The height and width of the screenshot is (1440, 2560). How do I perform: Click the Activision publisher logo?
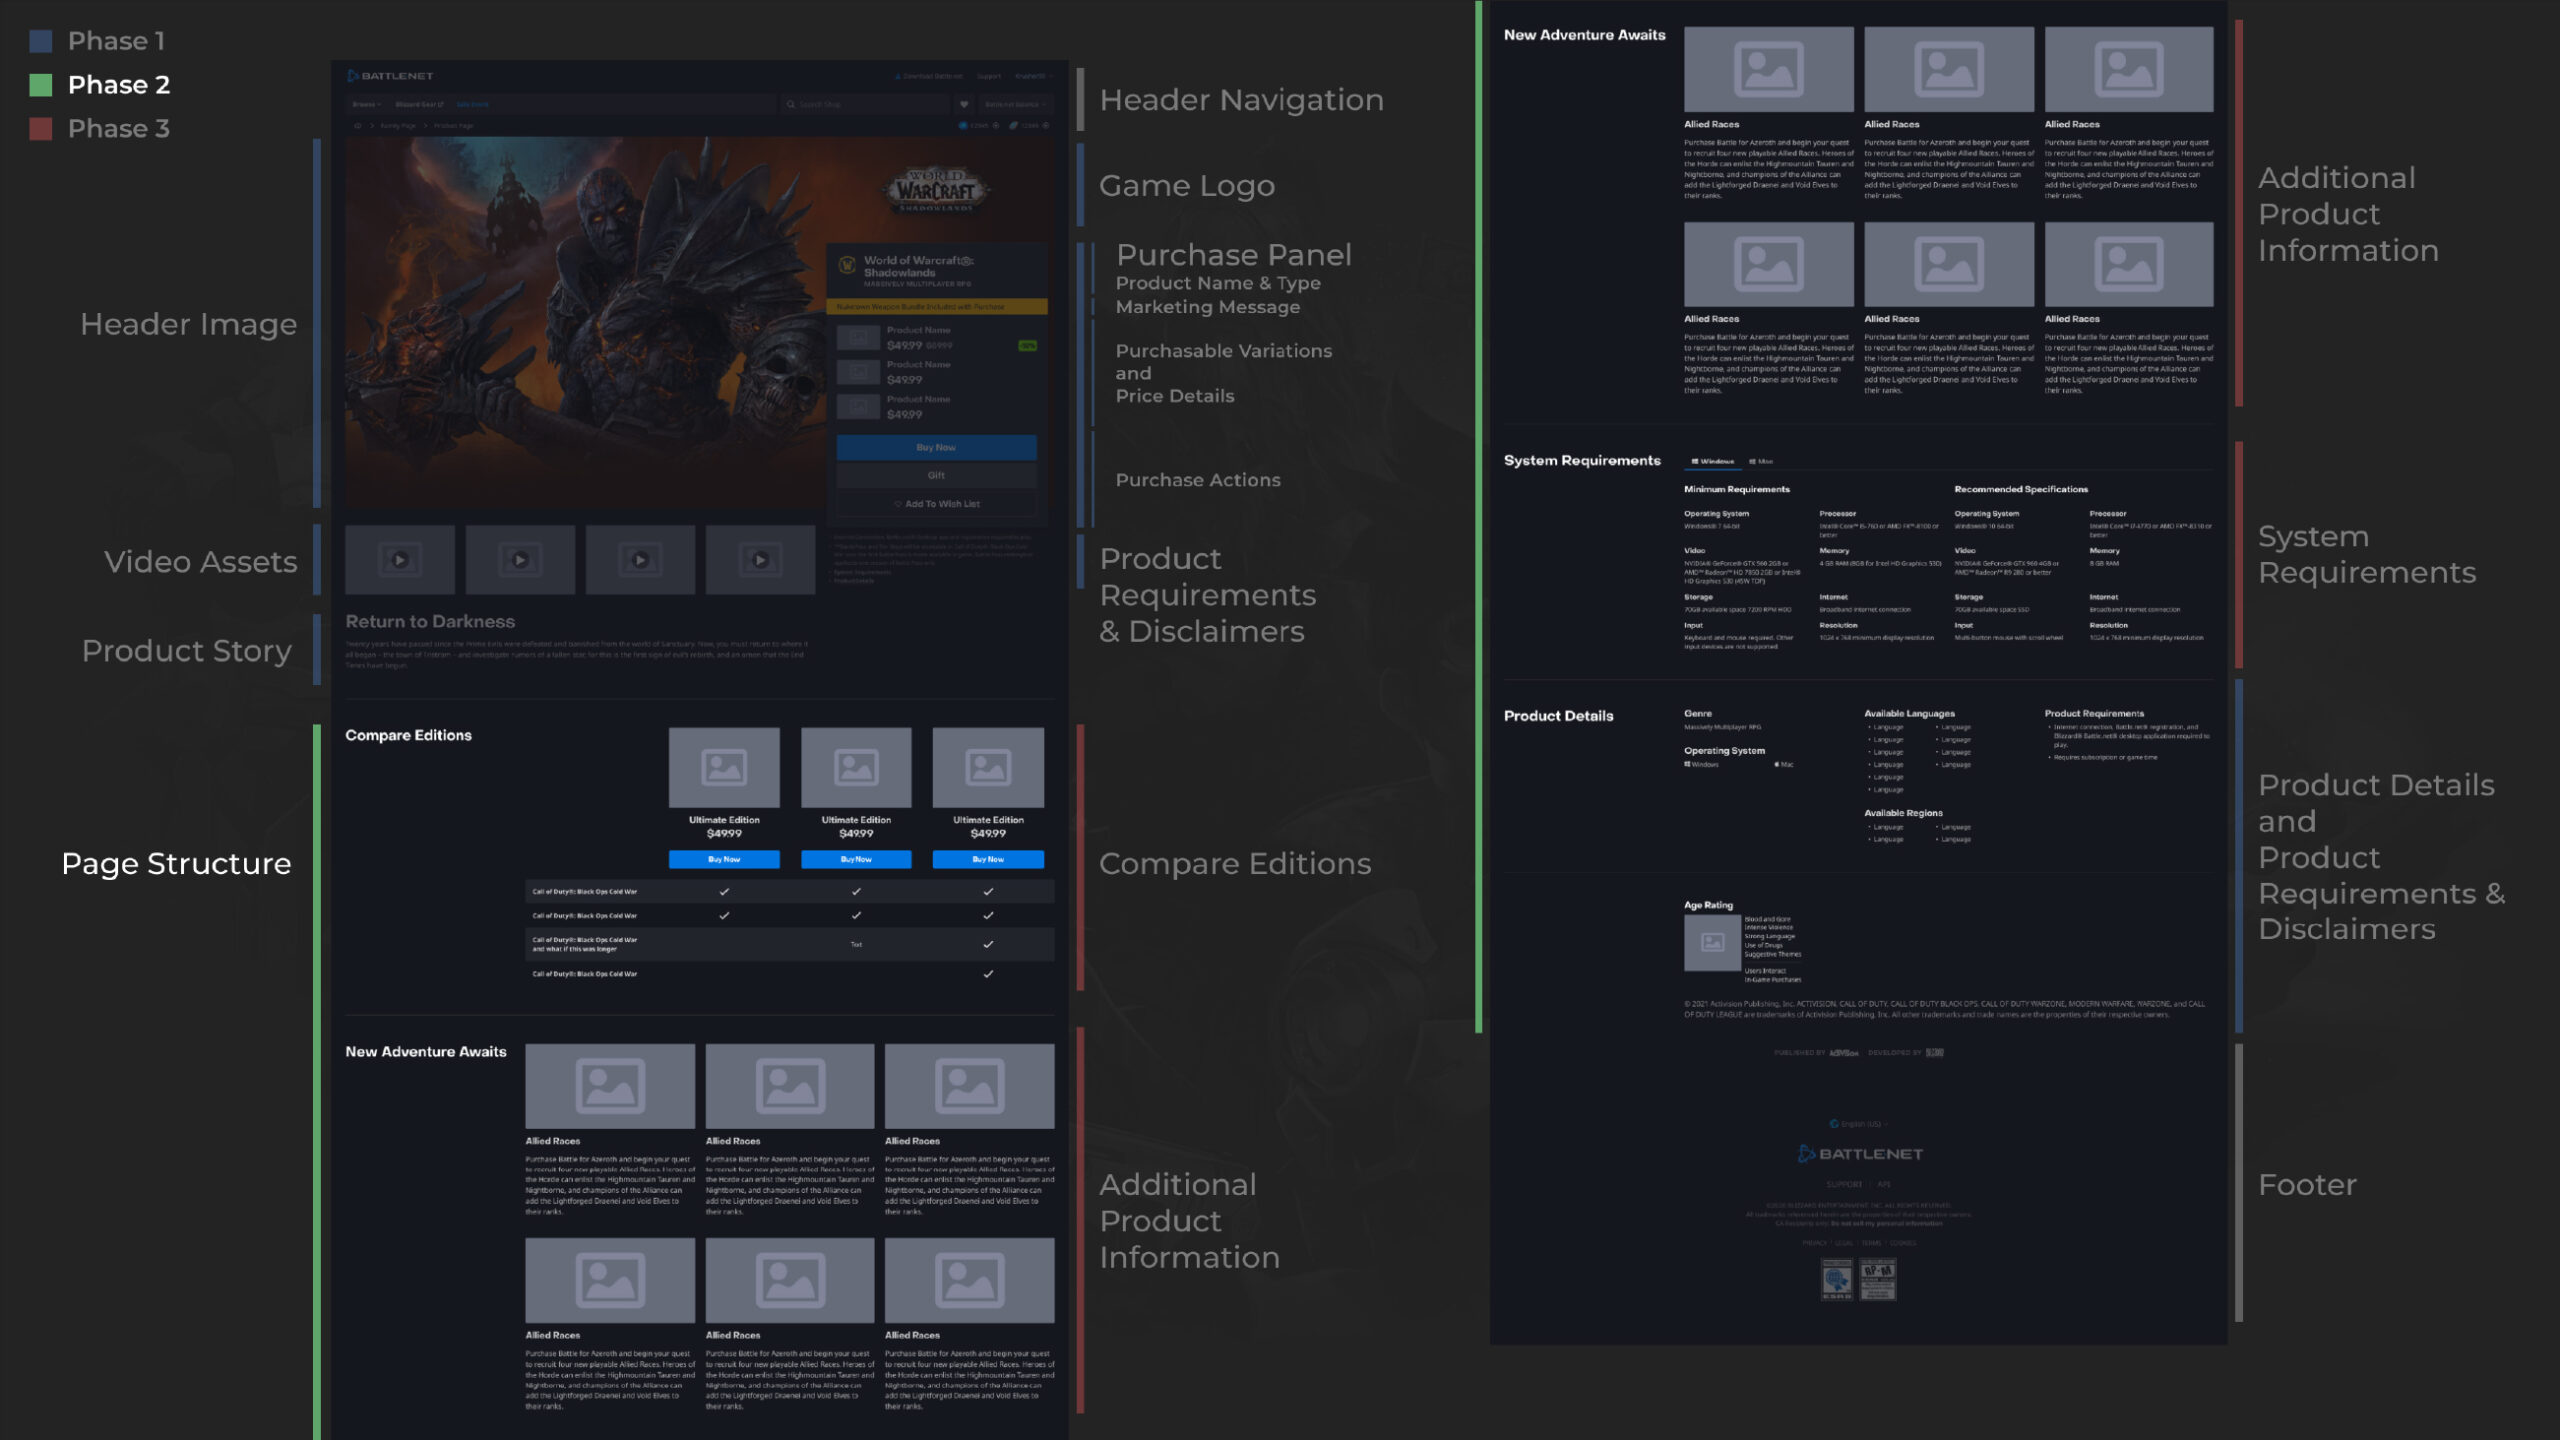[1844, 1052]
